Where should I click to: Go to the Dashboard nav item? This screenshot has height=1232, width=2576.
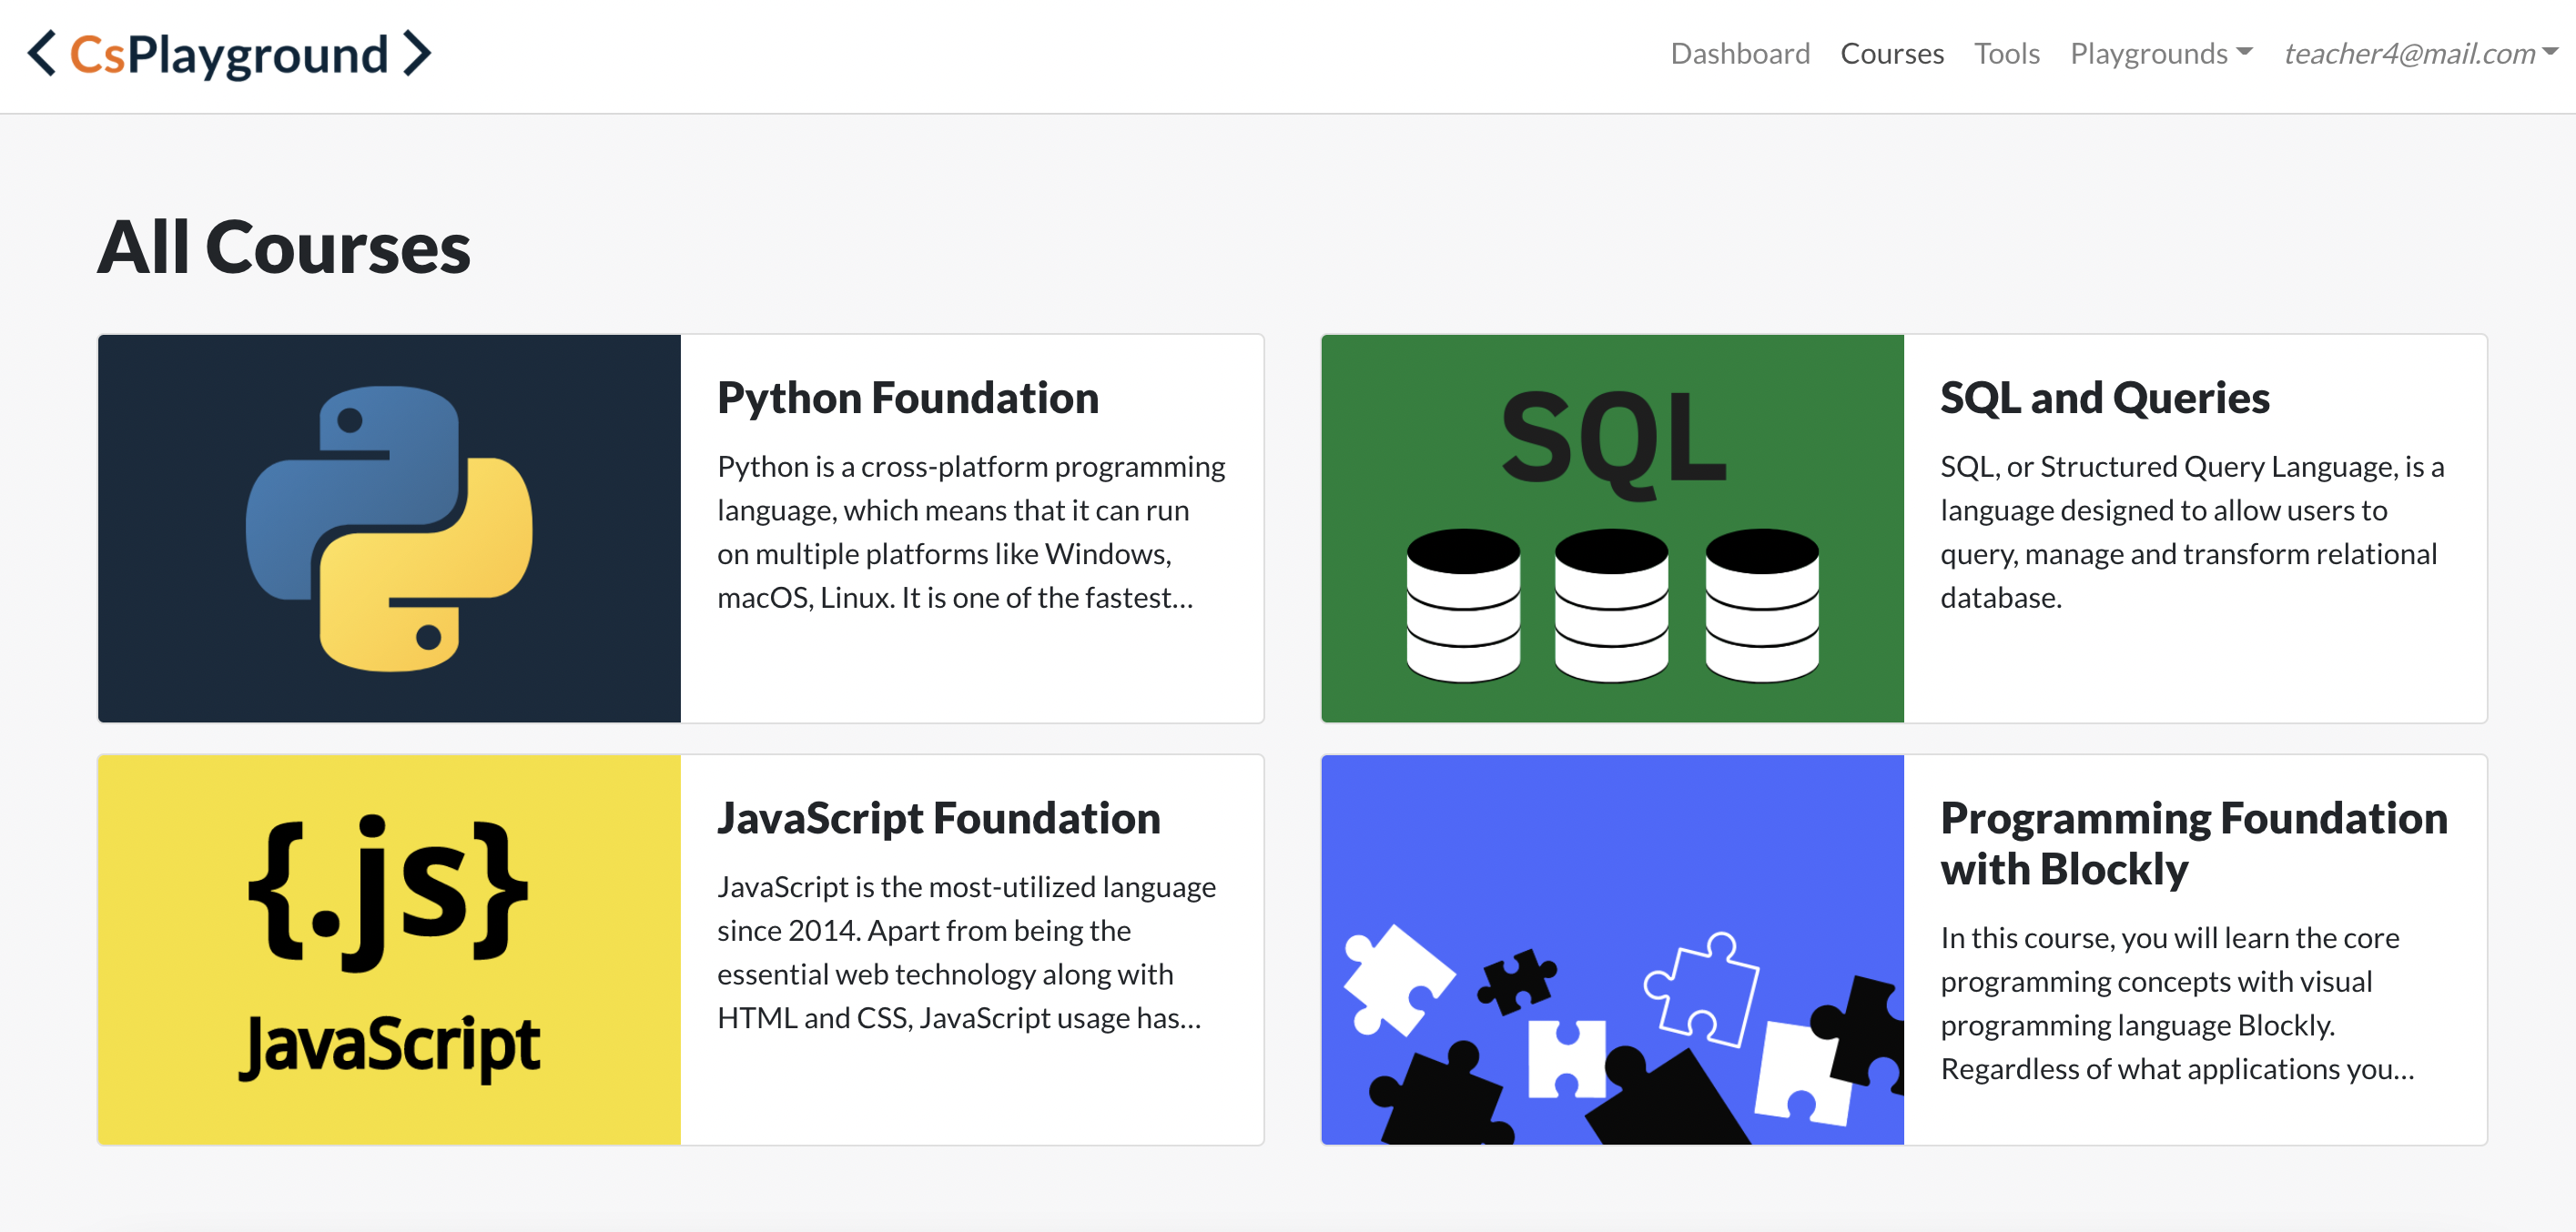[1739, 53]
